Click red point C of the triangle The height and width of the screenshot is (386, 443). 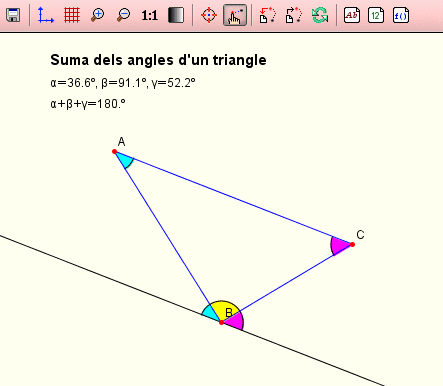click(x=352, y=245)
